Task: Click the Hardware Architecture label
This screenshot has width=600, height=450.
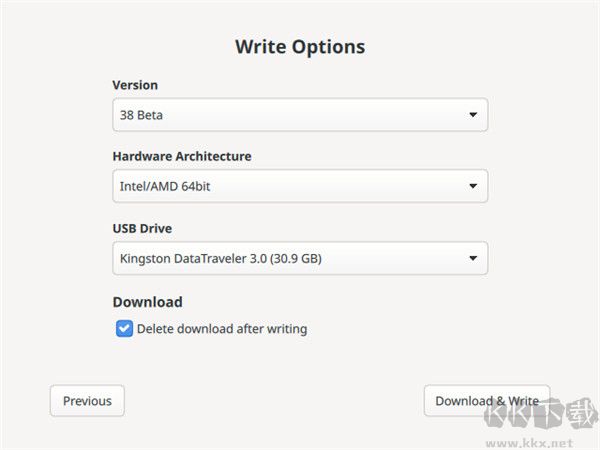Action: (182, 156)
